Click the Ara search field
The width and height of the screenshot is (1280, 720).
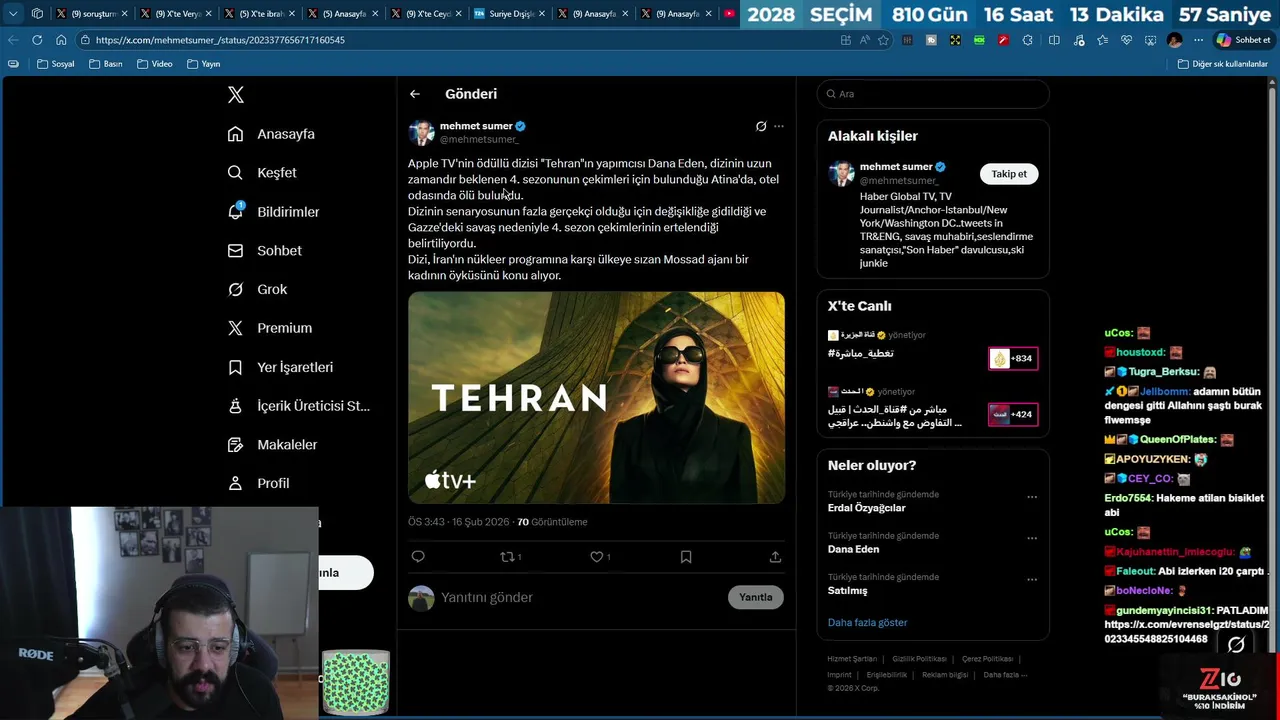click(933, 94)
